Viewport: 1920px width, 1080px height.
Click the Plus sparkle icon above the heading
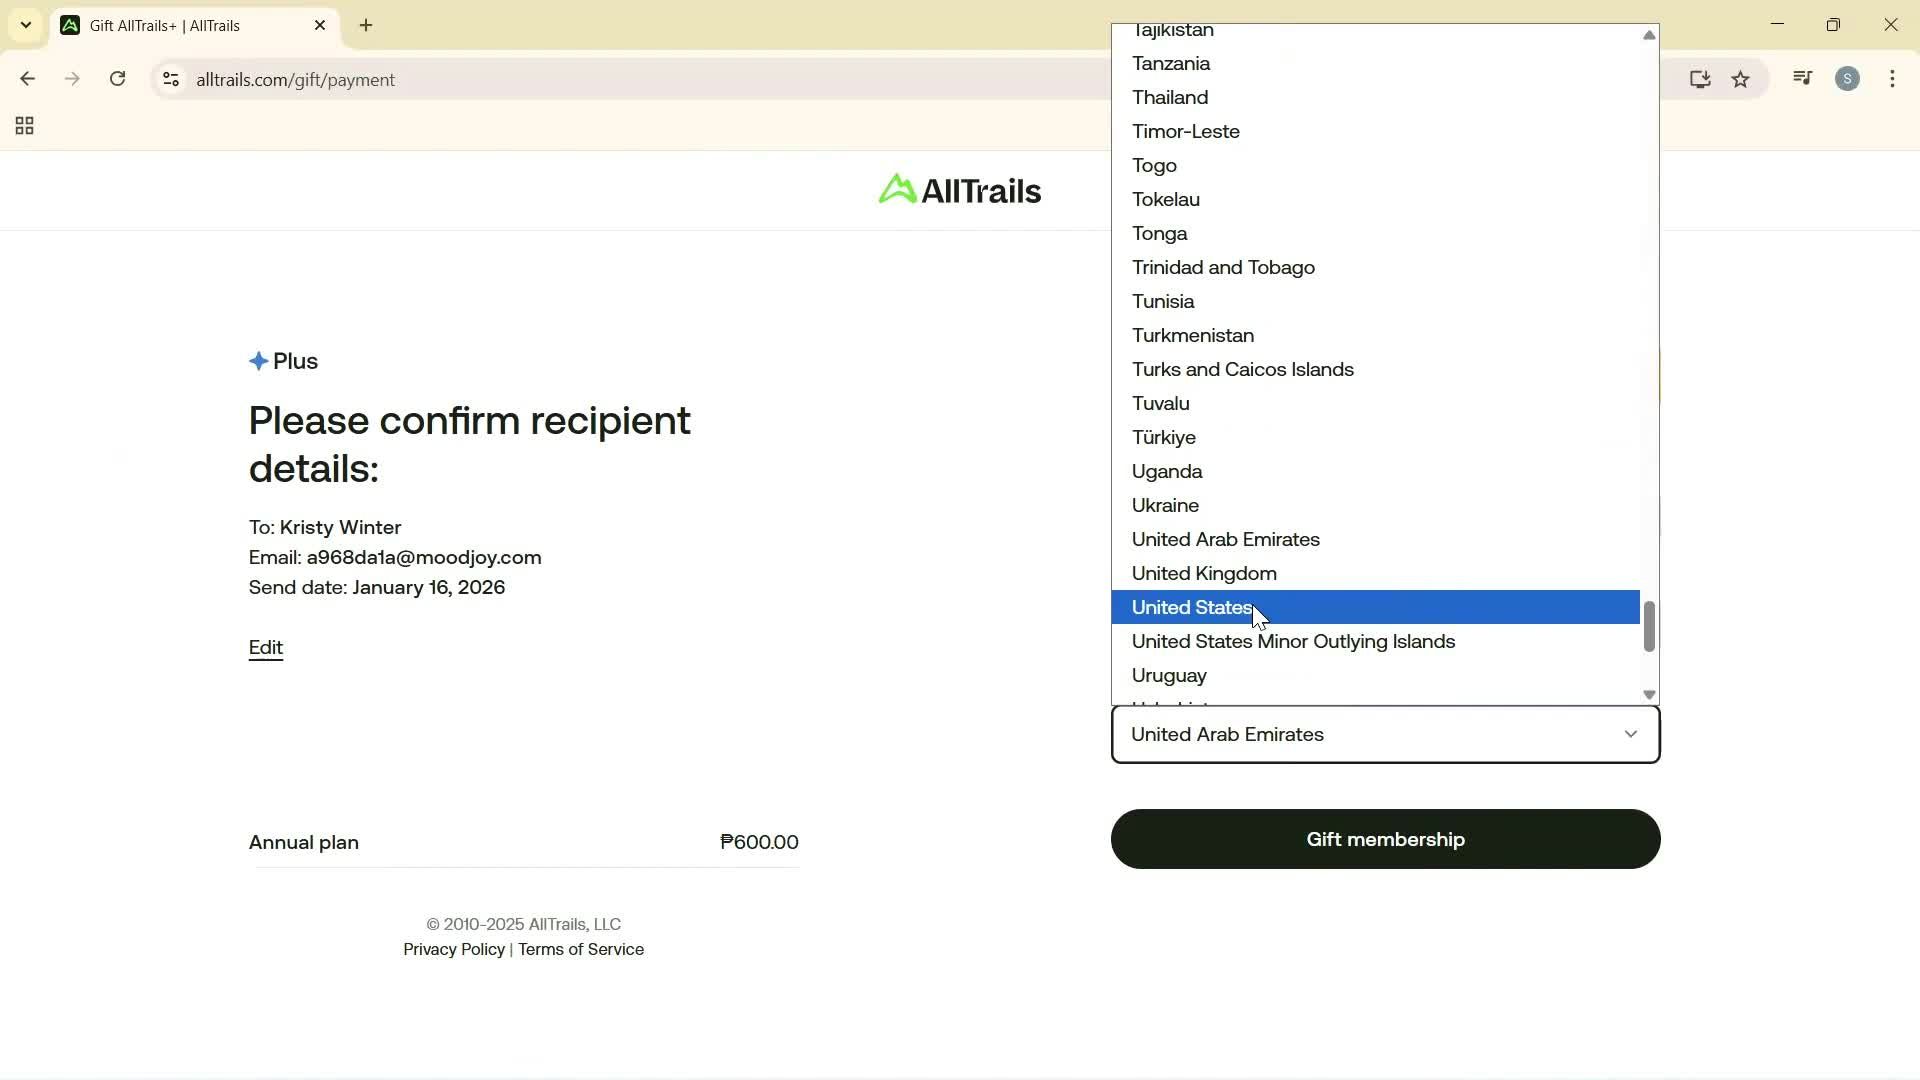coord(260,361)
